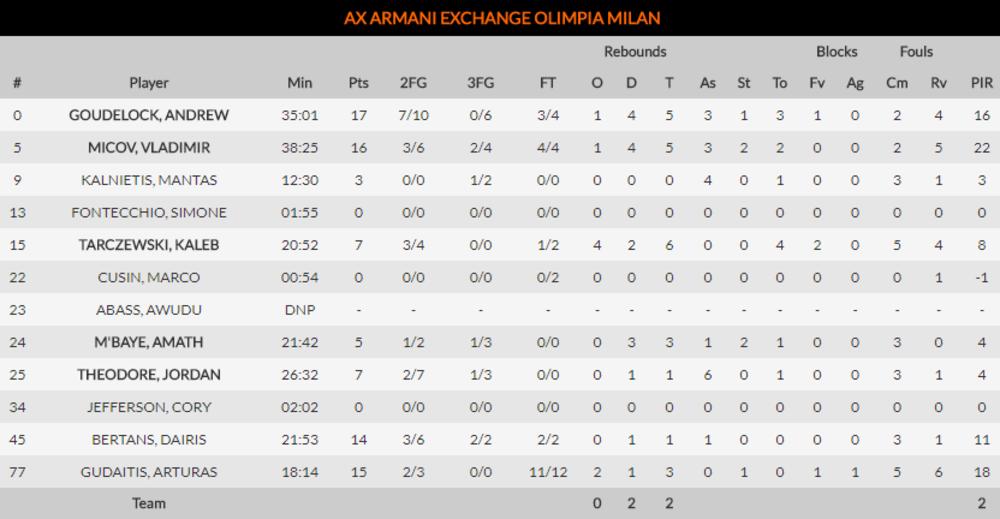Open Fontecchio, Simone player page
This screenshot has width=1000, height=519.
click(149, 213)
